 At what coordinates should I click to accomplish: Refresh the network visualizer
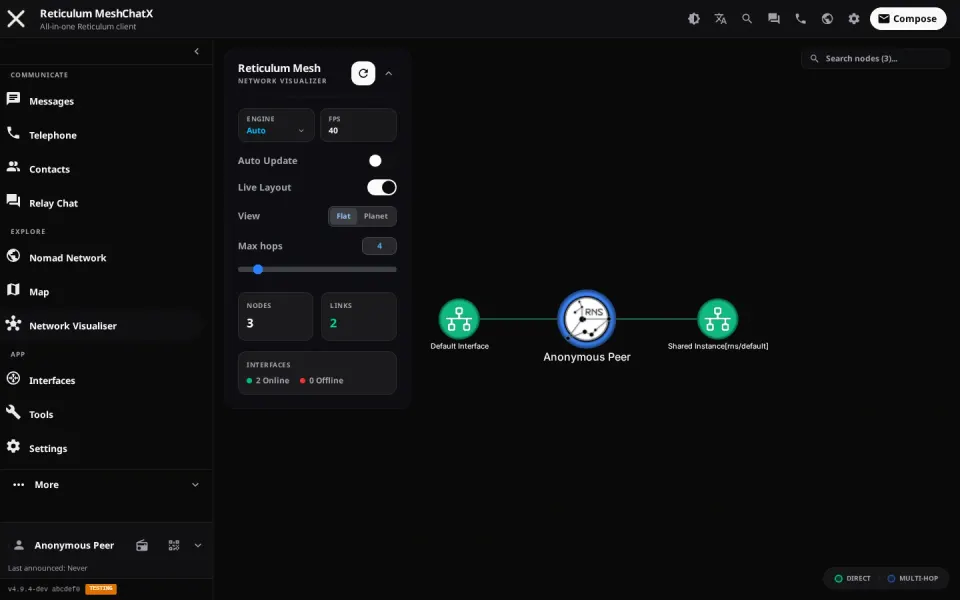point(363,73)
